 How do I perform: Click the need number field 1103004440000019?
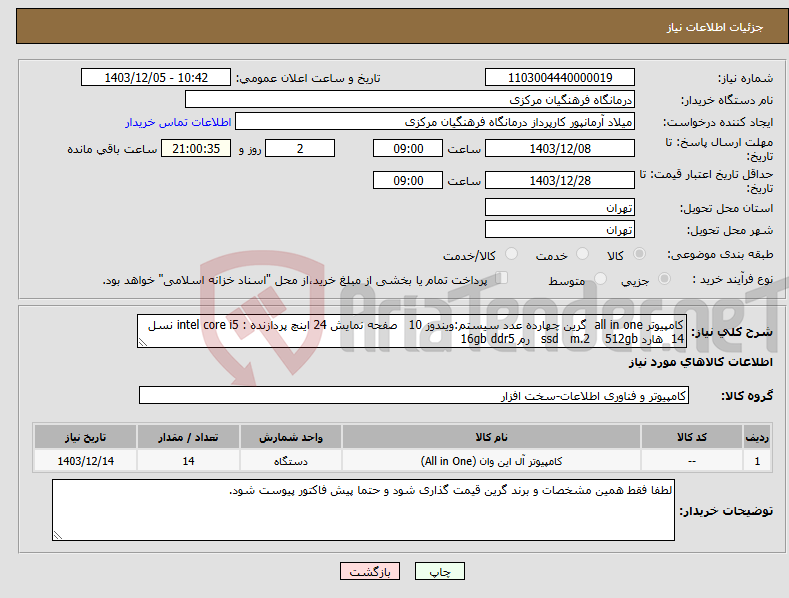560,78
